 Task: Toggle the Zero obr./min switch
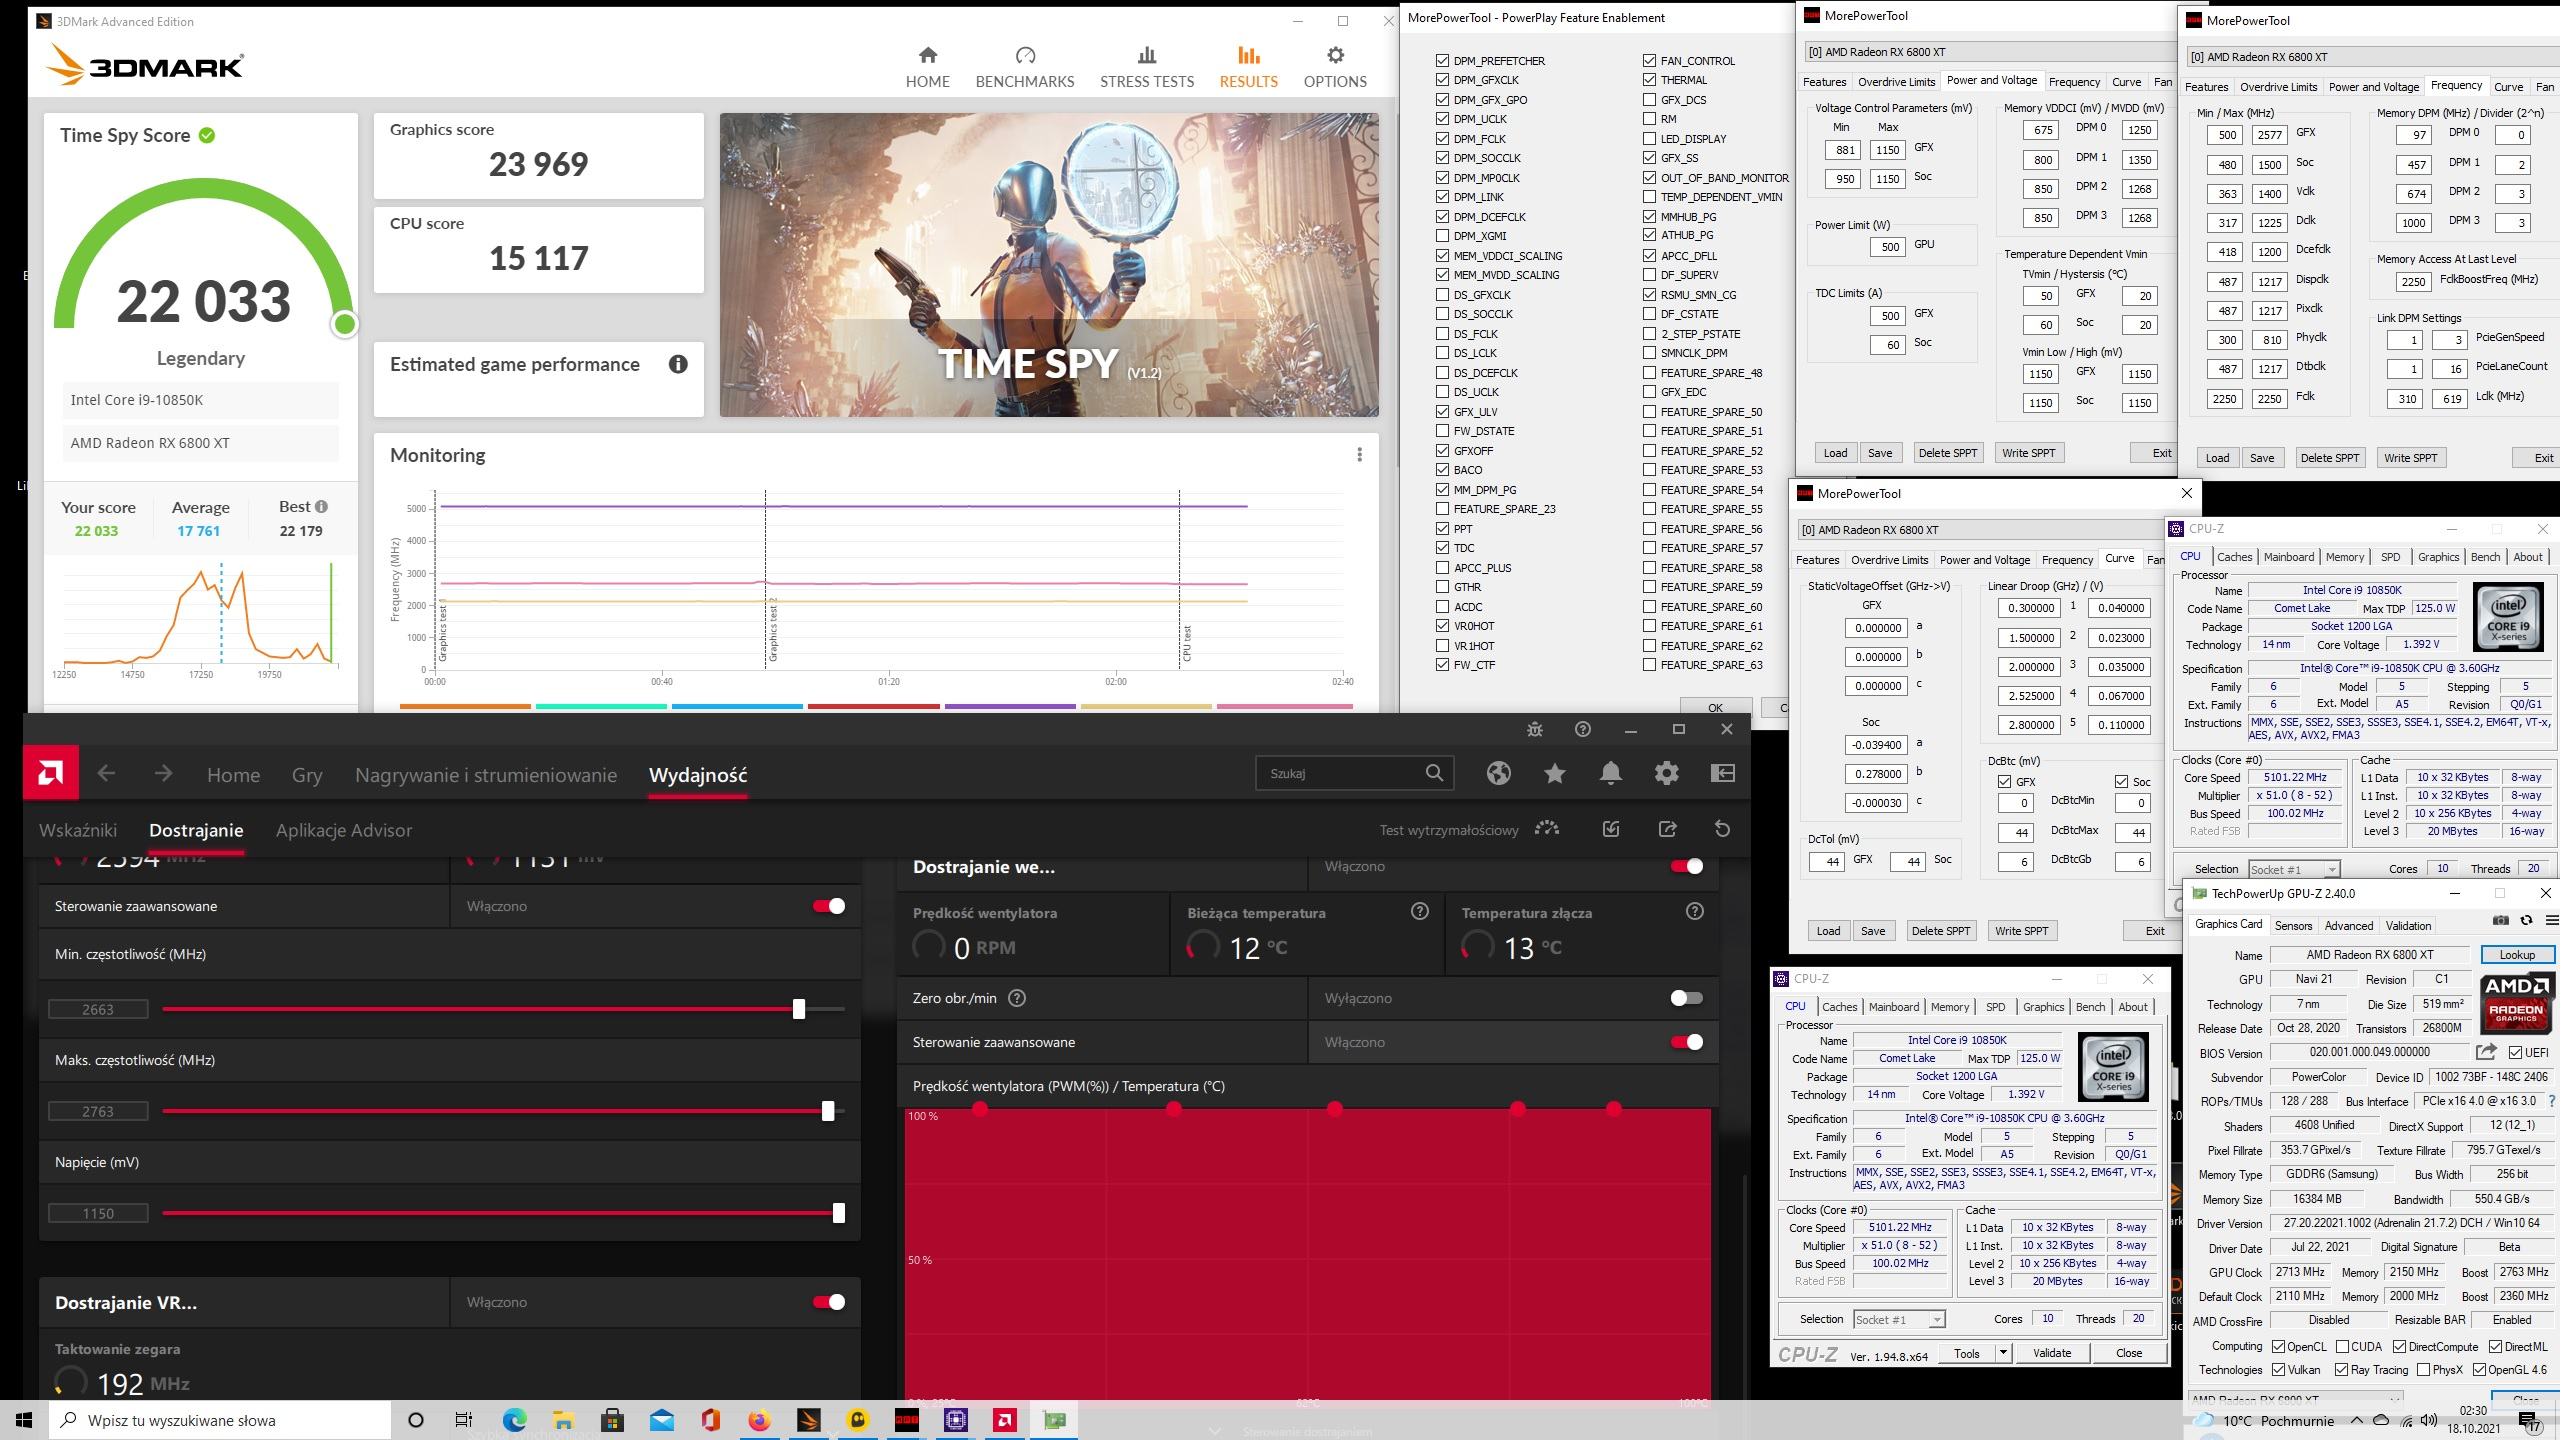click(1686, 998)
